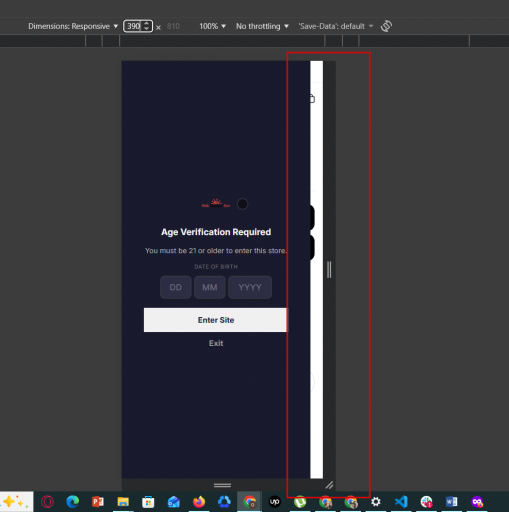Open Visual Studio Code from the taskbar
The height and width of the screenshot is (512, 509).
pos(401,502)
